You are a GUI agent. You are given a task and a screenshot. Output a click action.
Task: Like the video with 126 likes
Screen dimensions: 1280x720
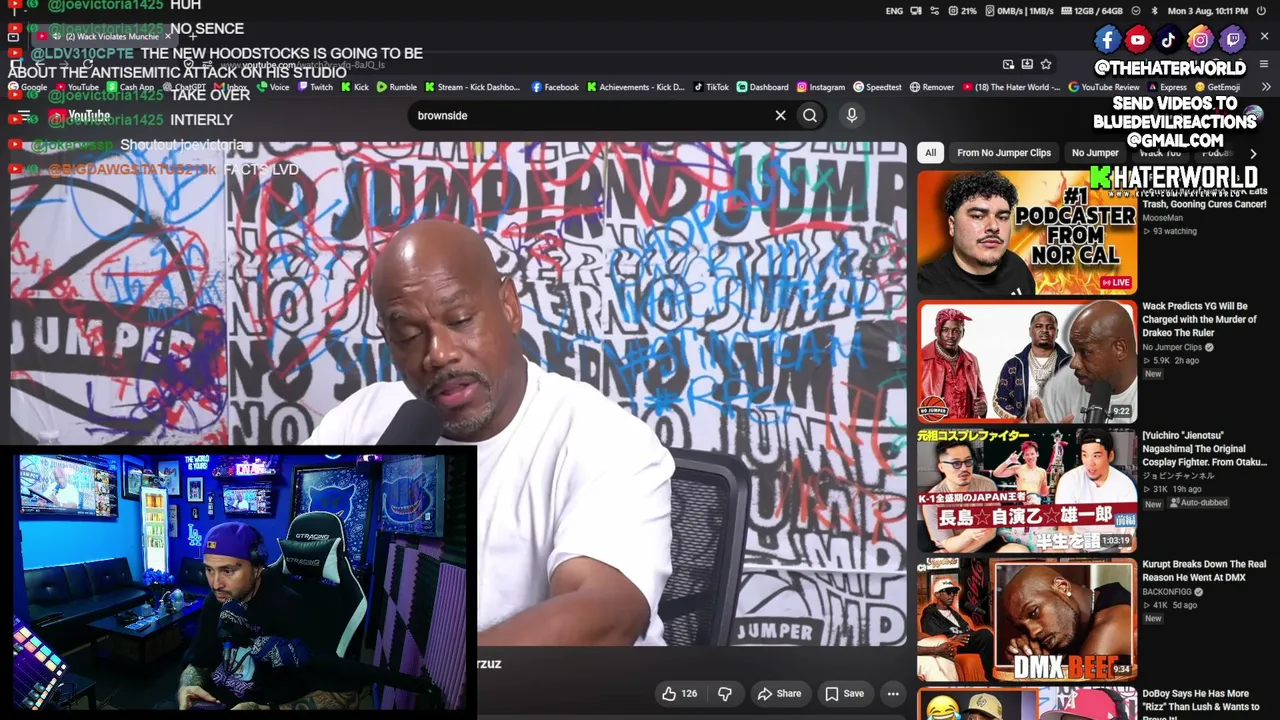680,693
